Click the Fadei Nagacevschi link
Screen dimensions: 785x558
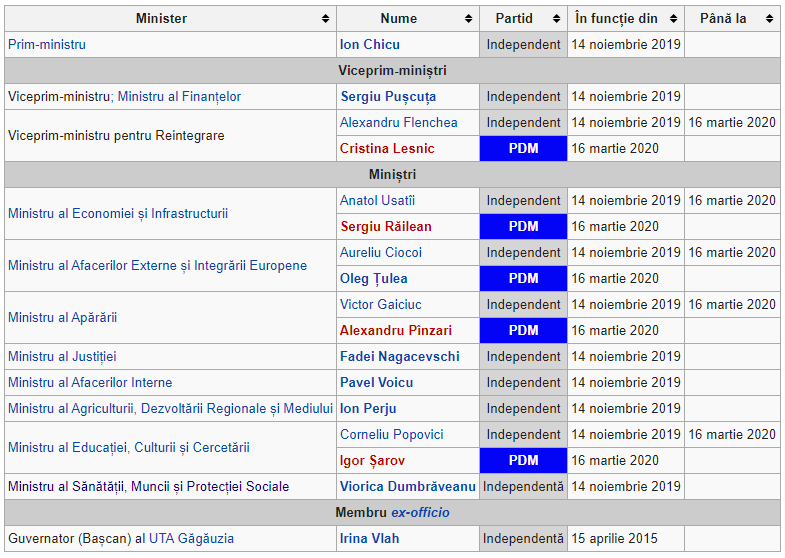click(400, 357)
